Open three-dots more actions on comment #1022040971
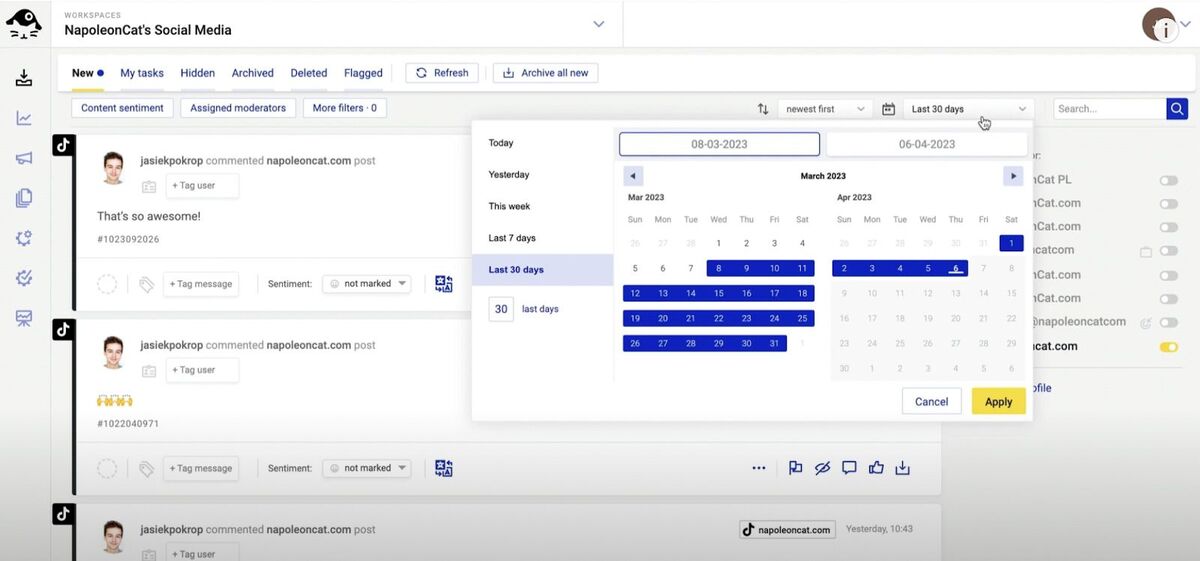Screen dimensions: 1200x561 pos(759,468)
